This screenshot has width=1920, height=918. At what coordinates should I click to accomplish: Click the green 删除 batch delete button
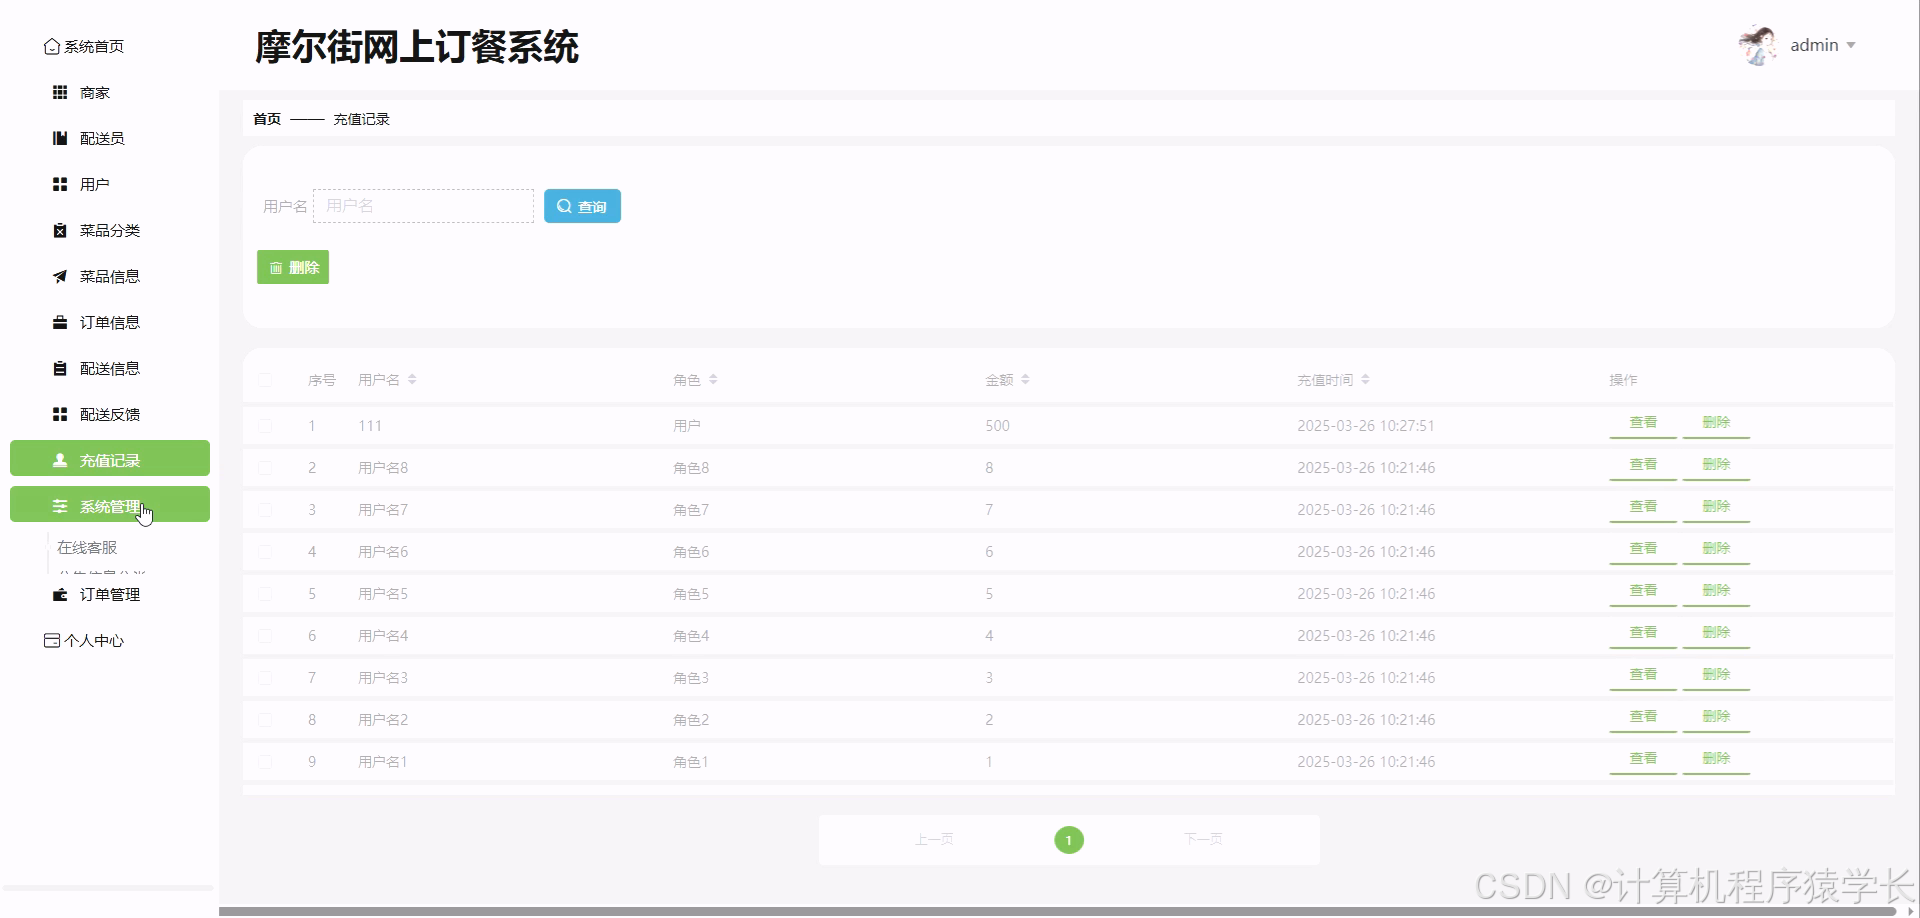[293, 267]
